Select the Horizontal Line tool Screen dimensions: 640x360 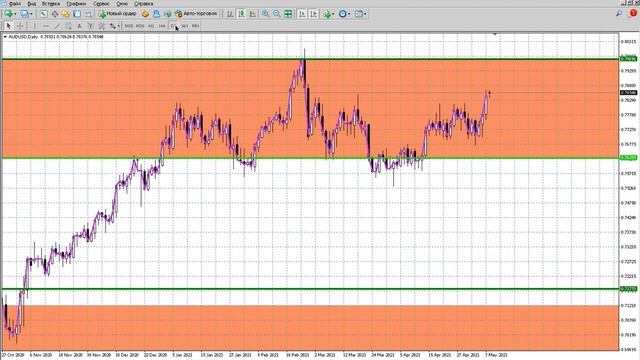(46, 26)
